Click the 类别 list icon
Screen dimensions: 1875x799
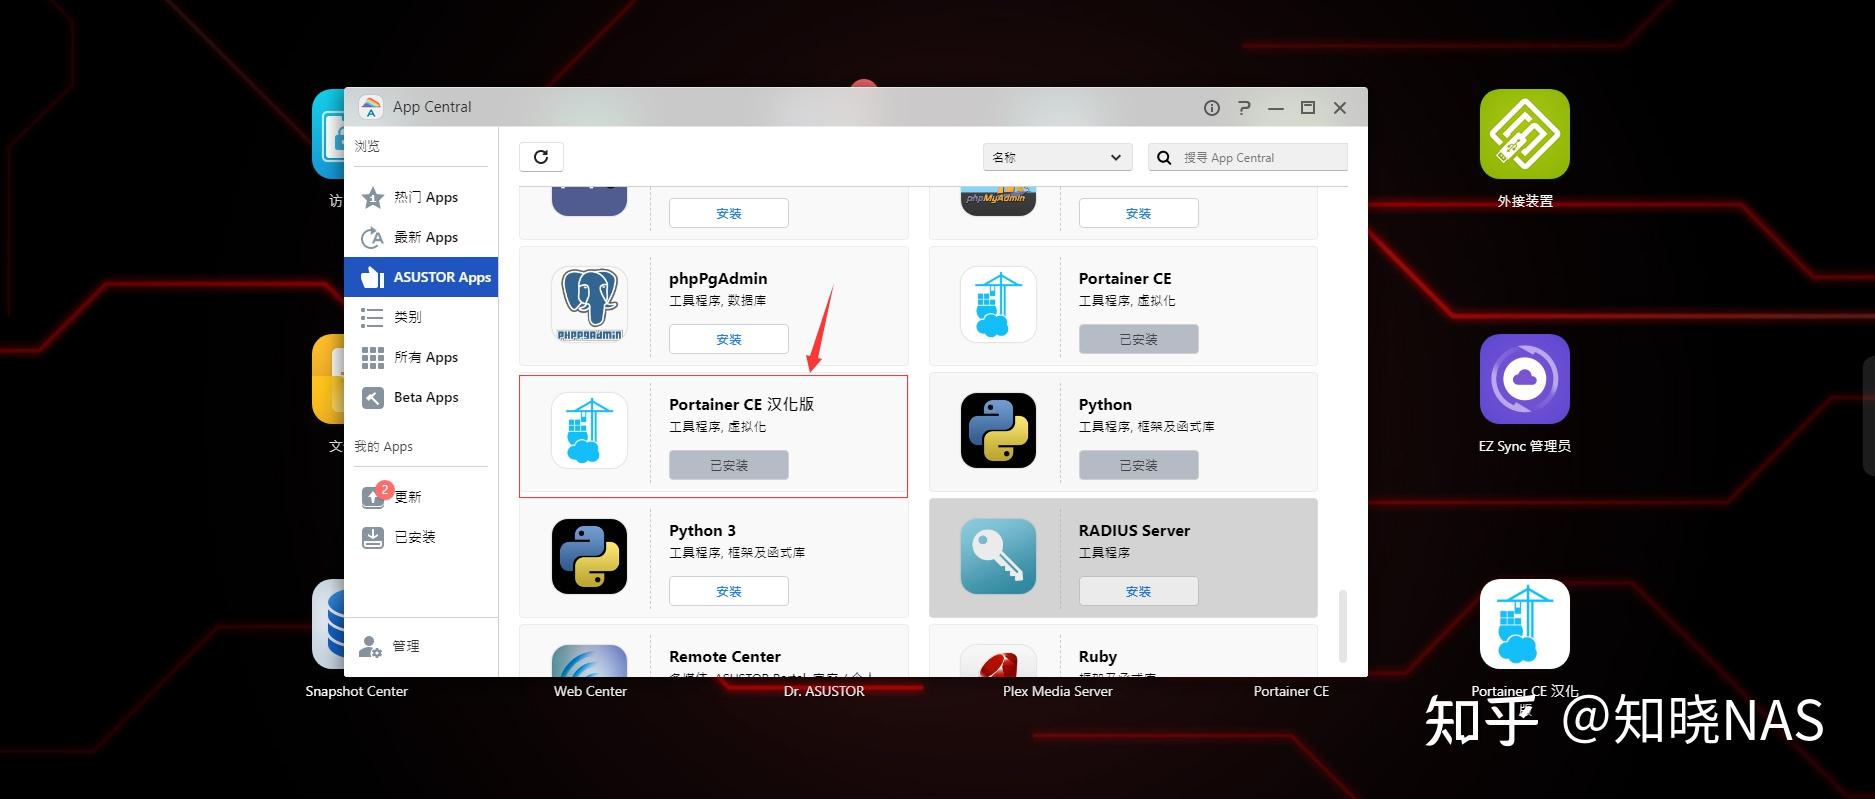[x=372, y=317]
